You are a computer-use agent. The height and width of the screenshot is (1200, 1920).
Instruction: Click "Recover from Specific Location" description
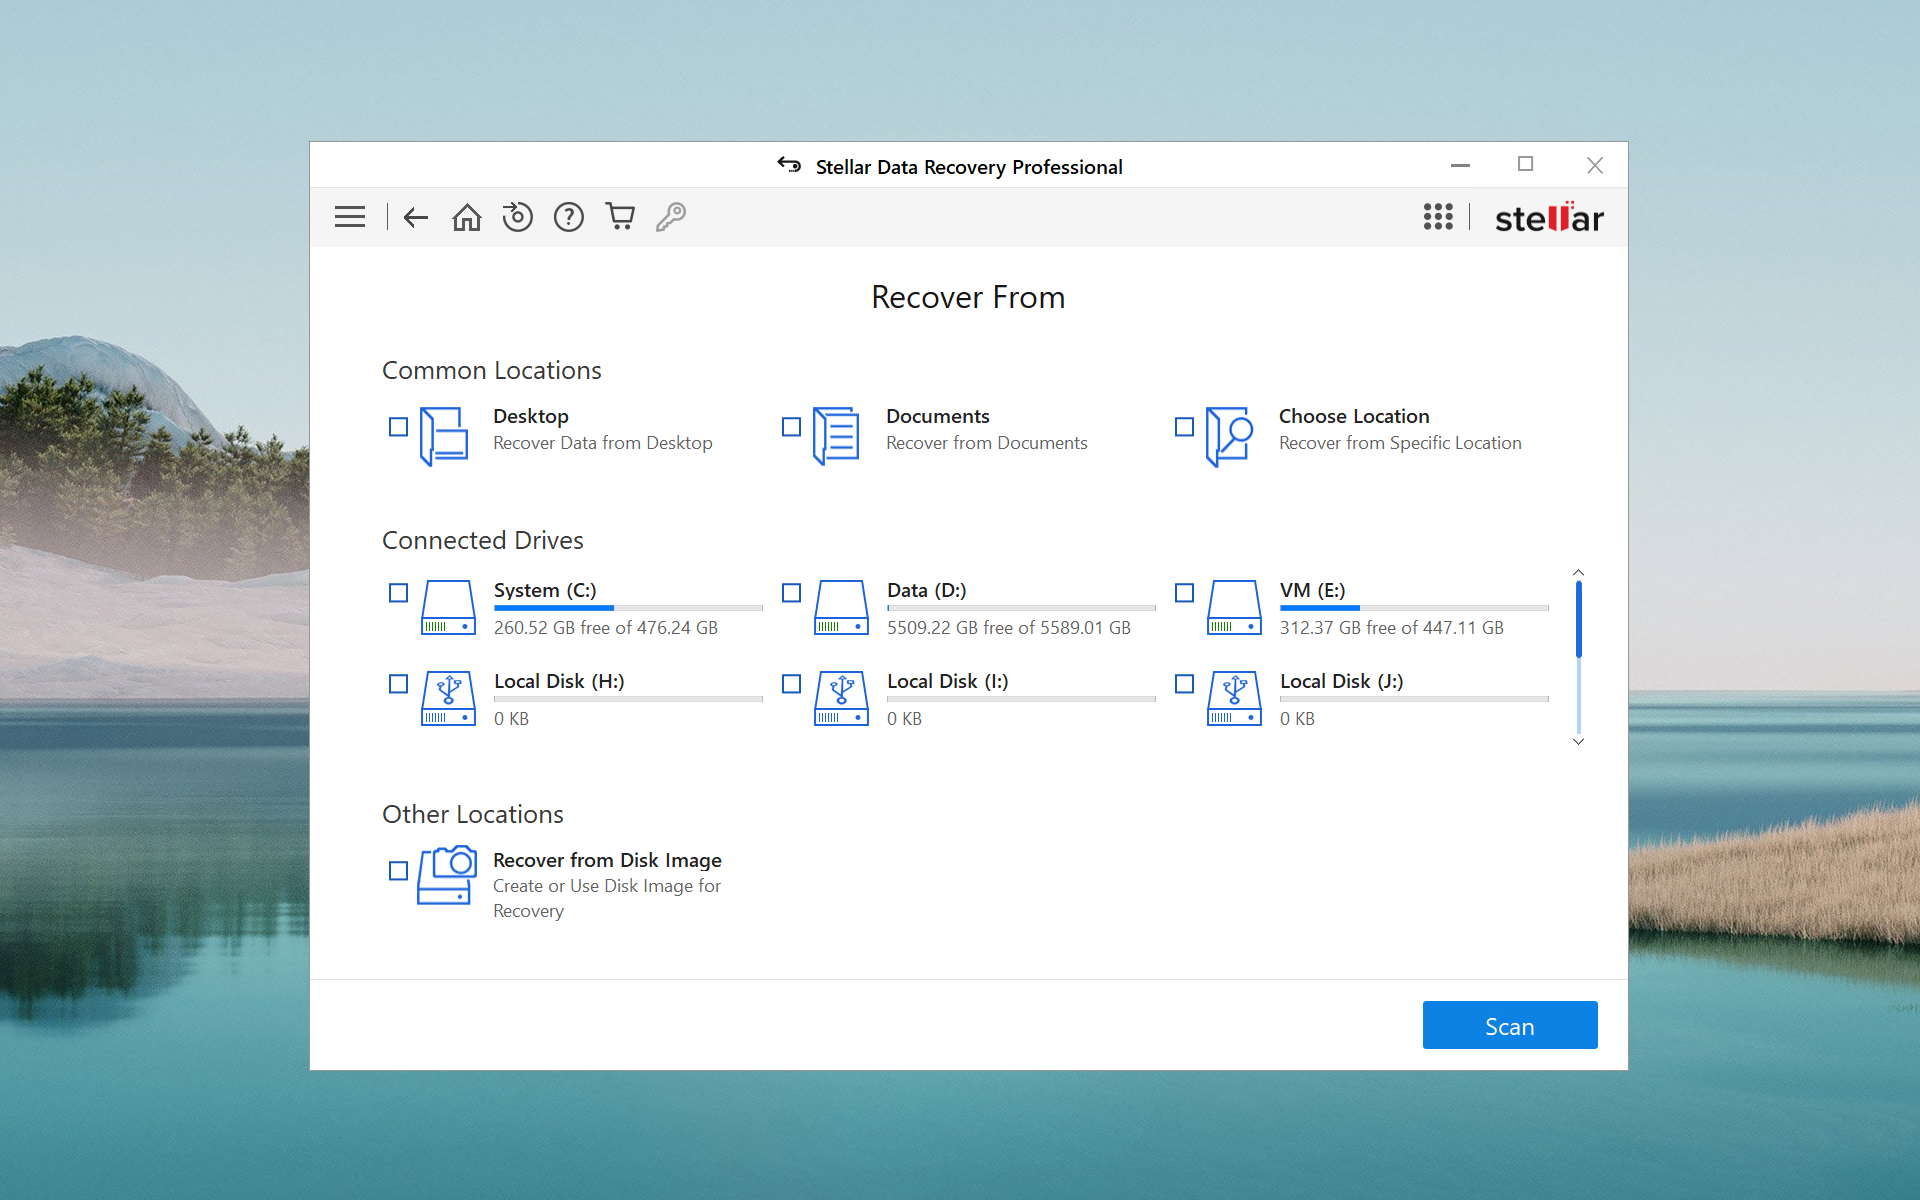point(1400,443)
